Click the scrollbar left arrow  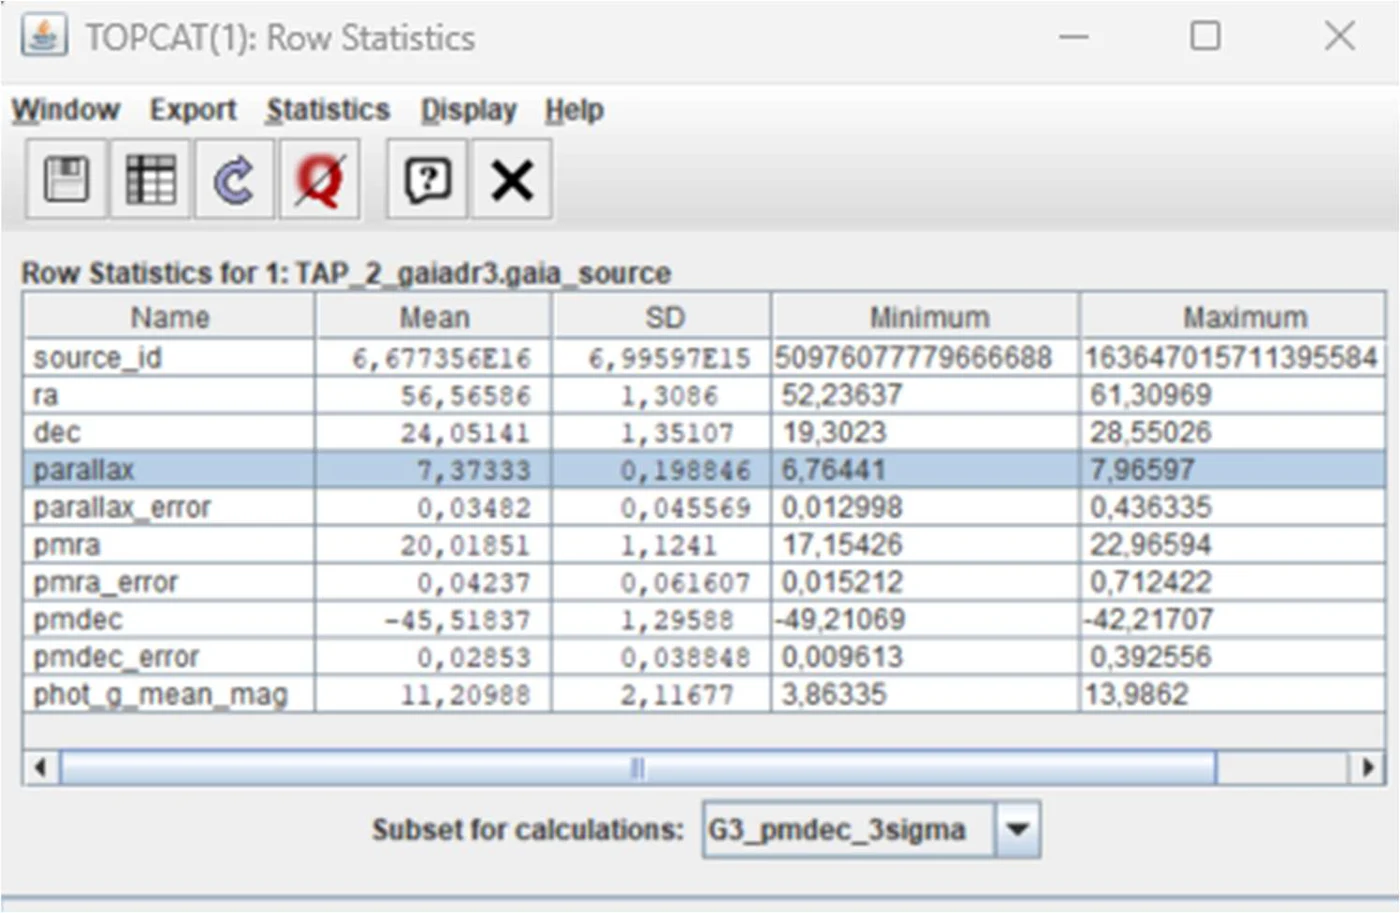coord(41,768)
